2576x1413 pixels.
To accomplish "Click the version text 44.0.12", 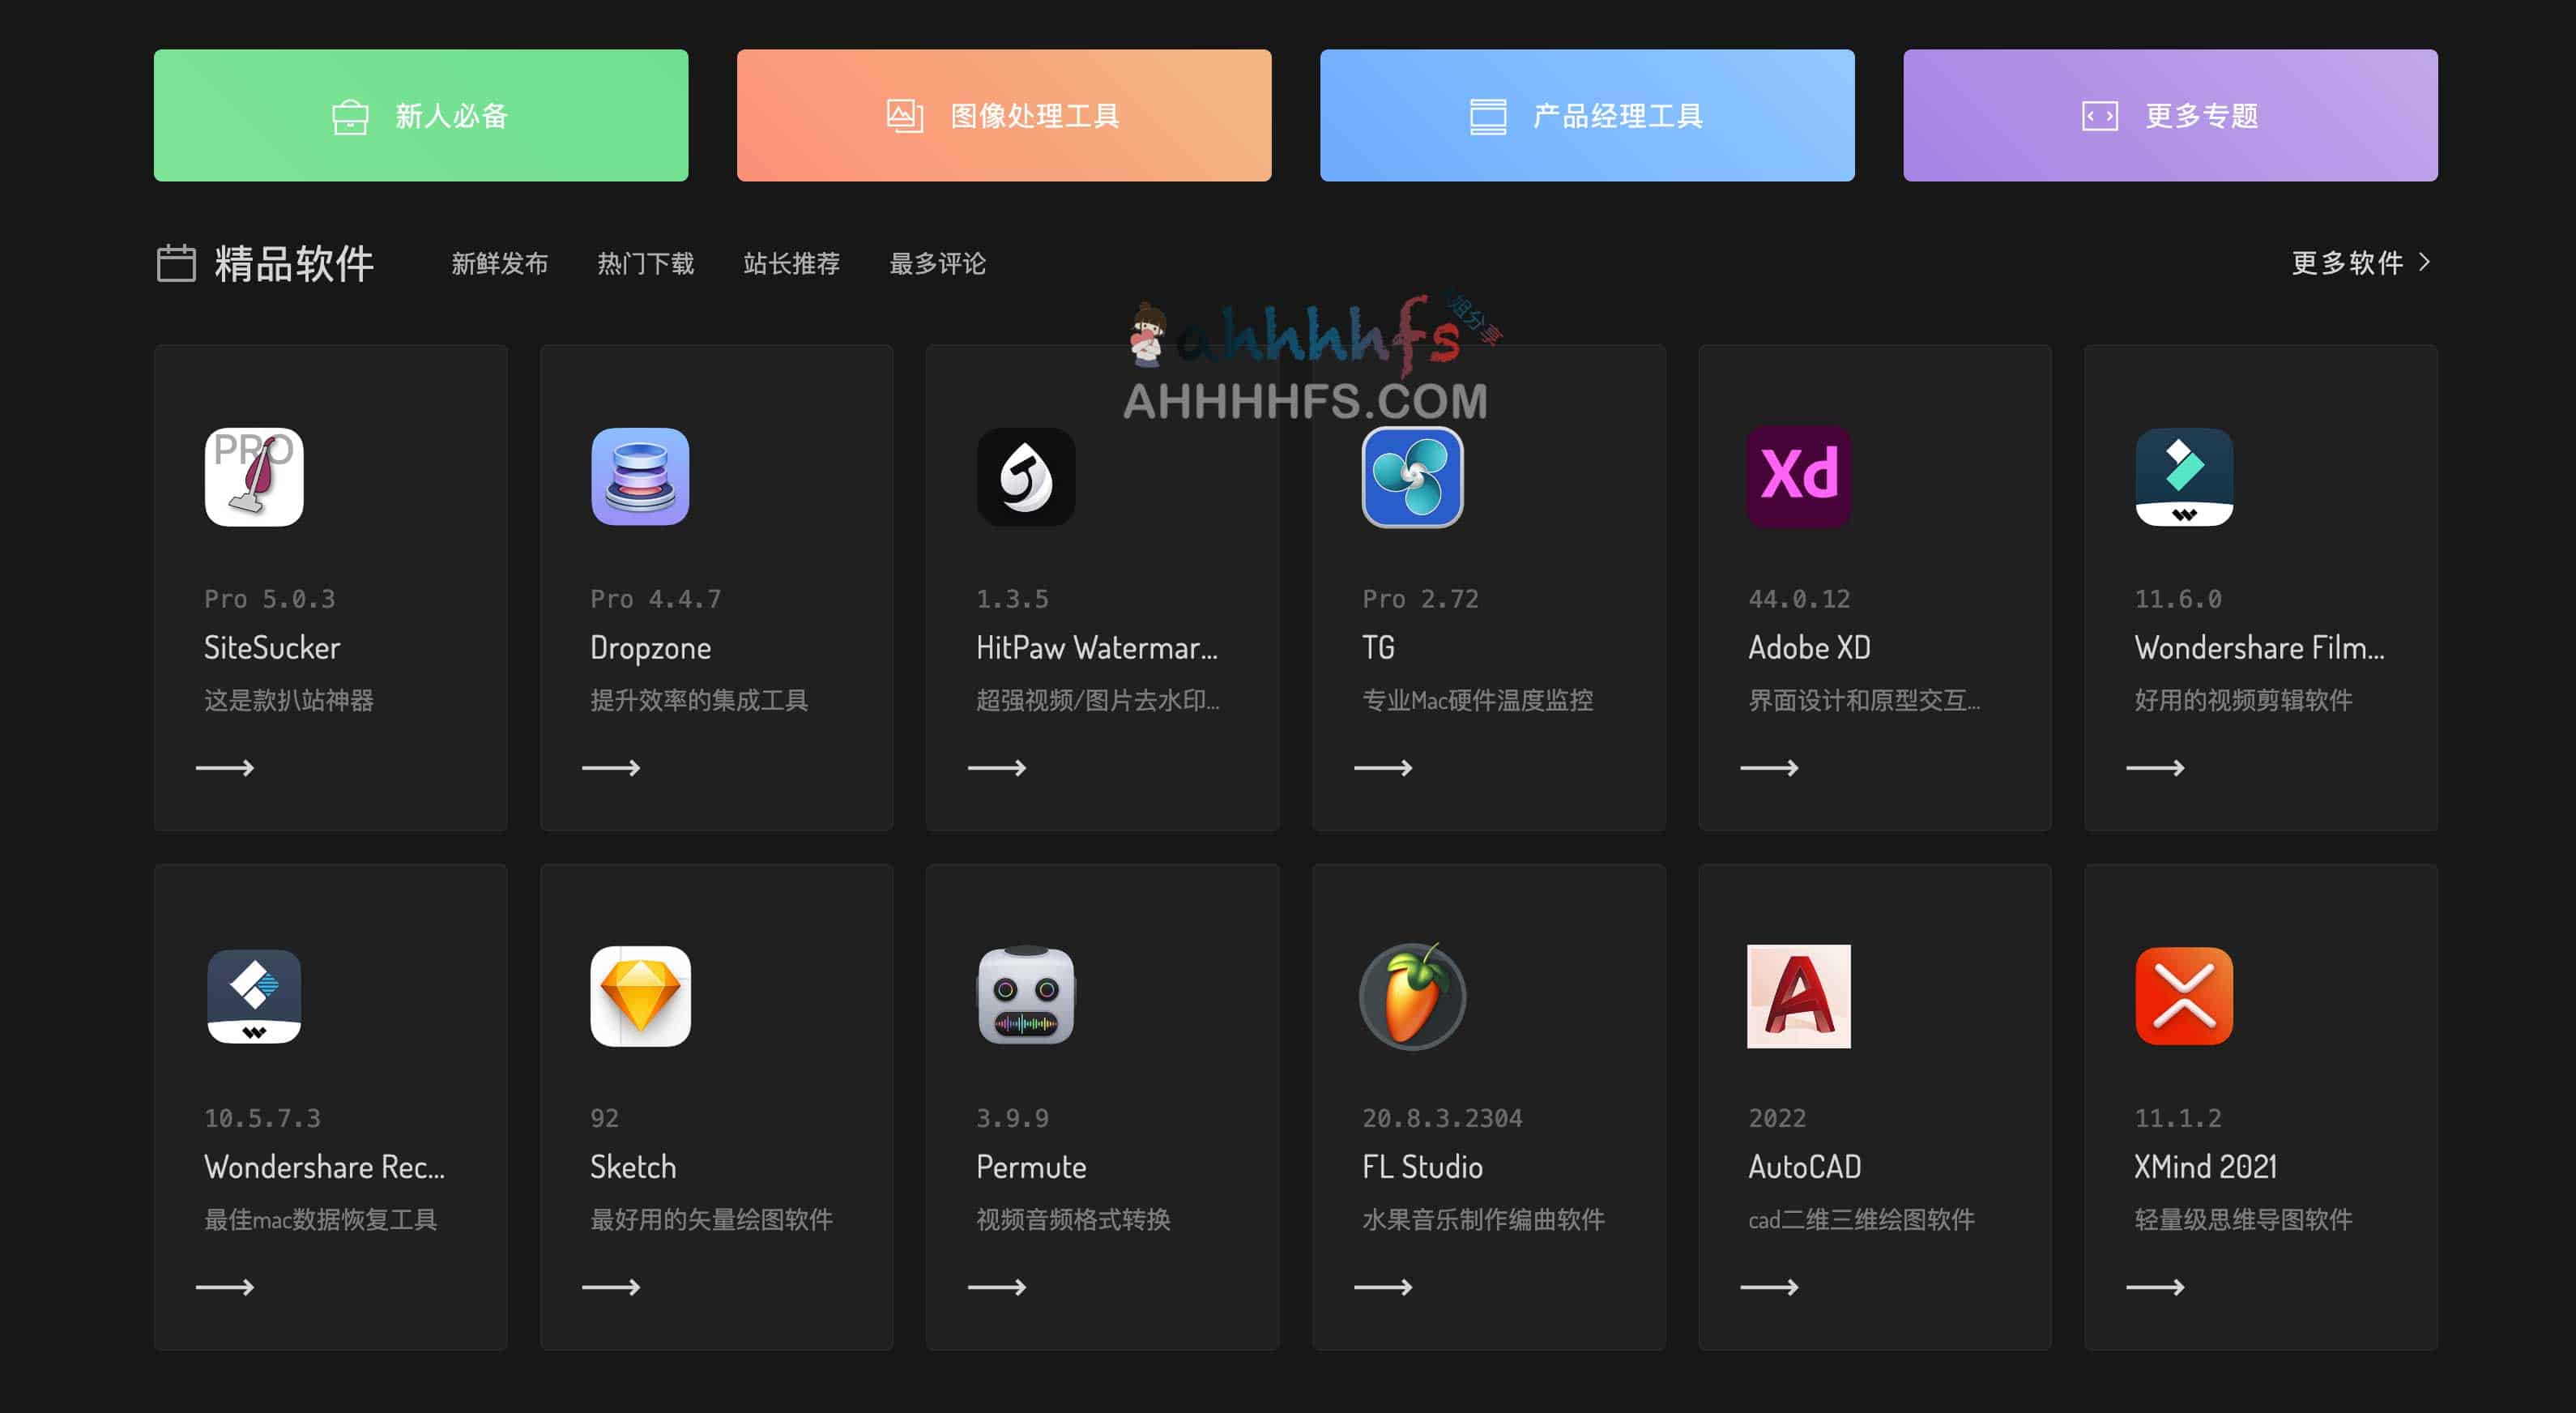I will coord(1799,599).
